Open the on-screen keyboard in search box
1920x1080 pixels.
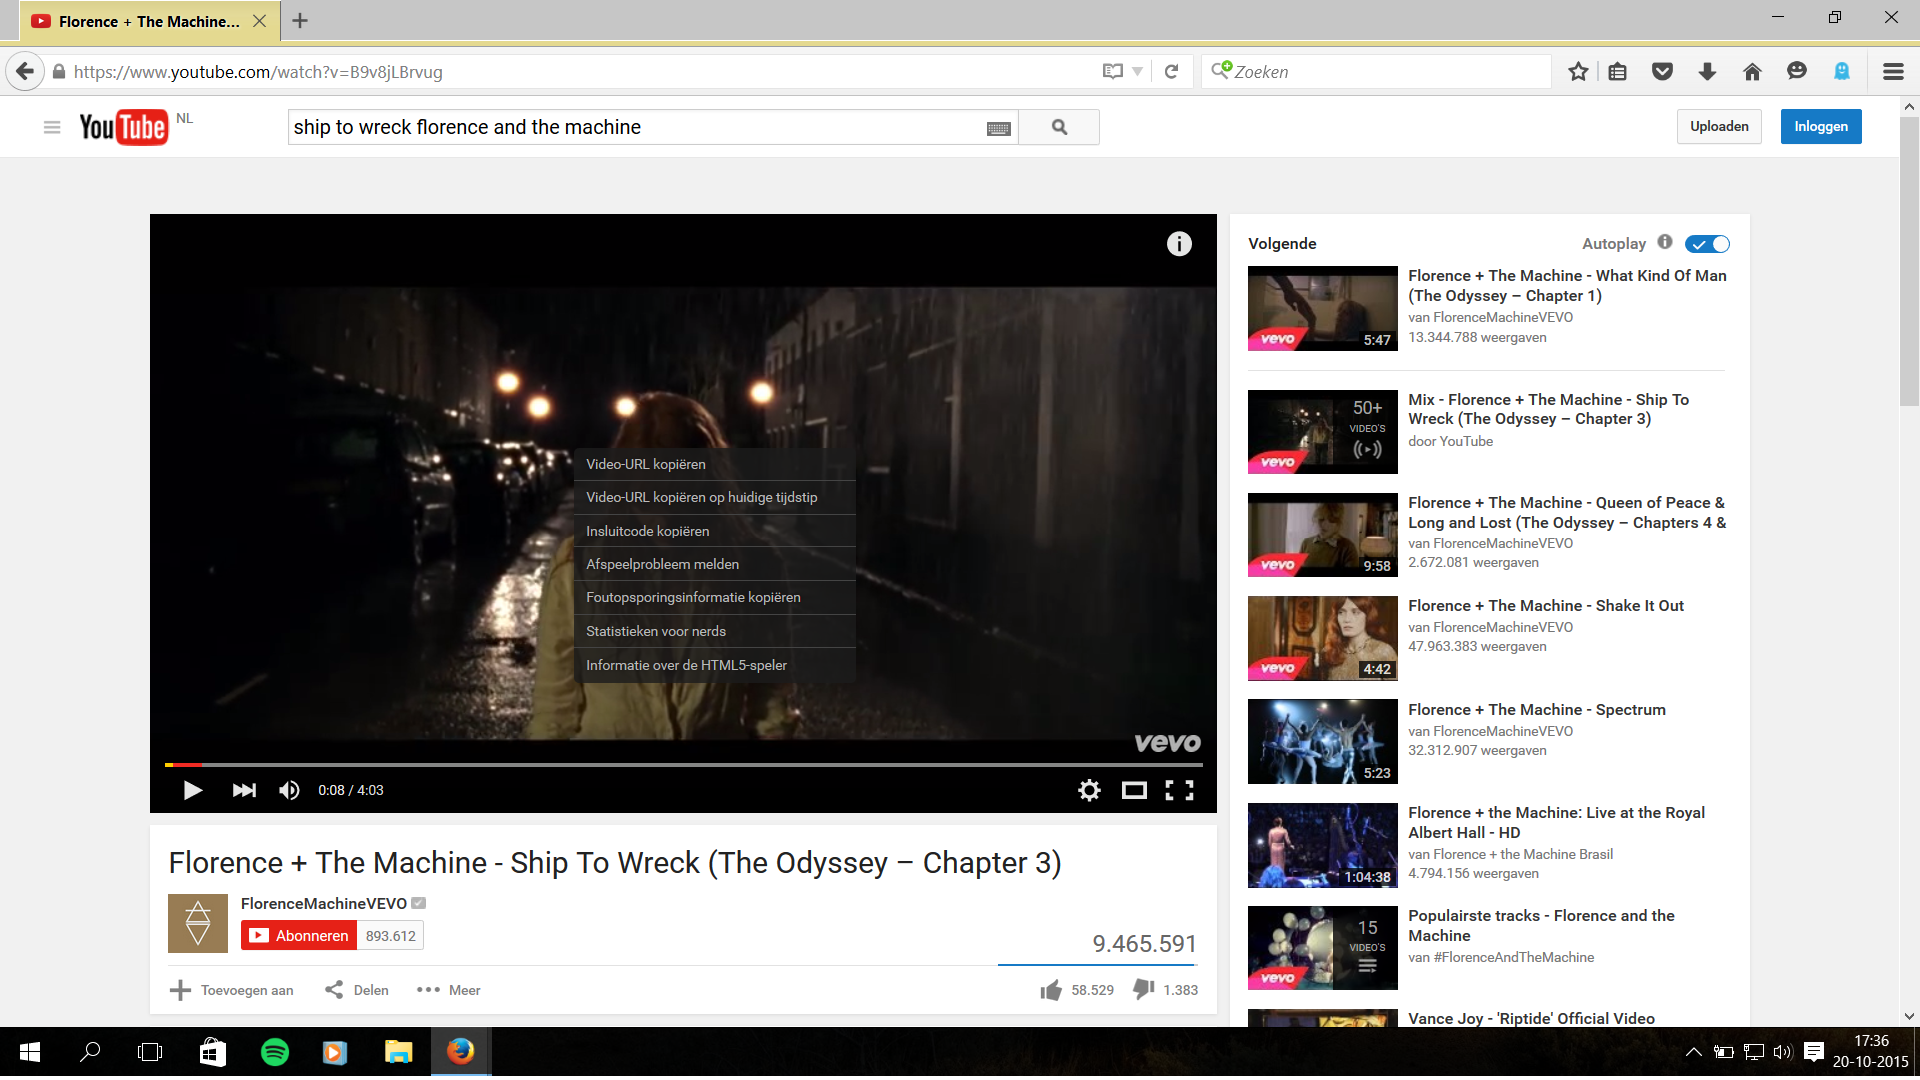998,128
